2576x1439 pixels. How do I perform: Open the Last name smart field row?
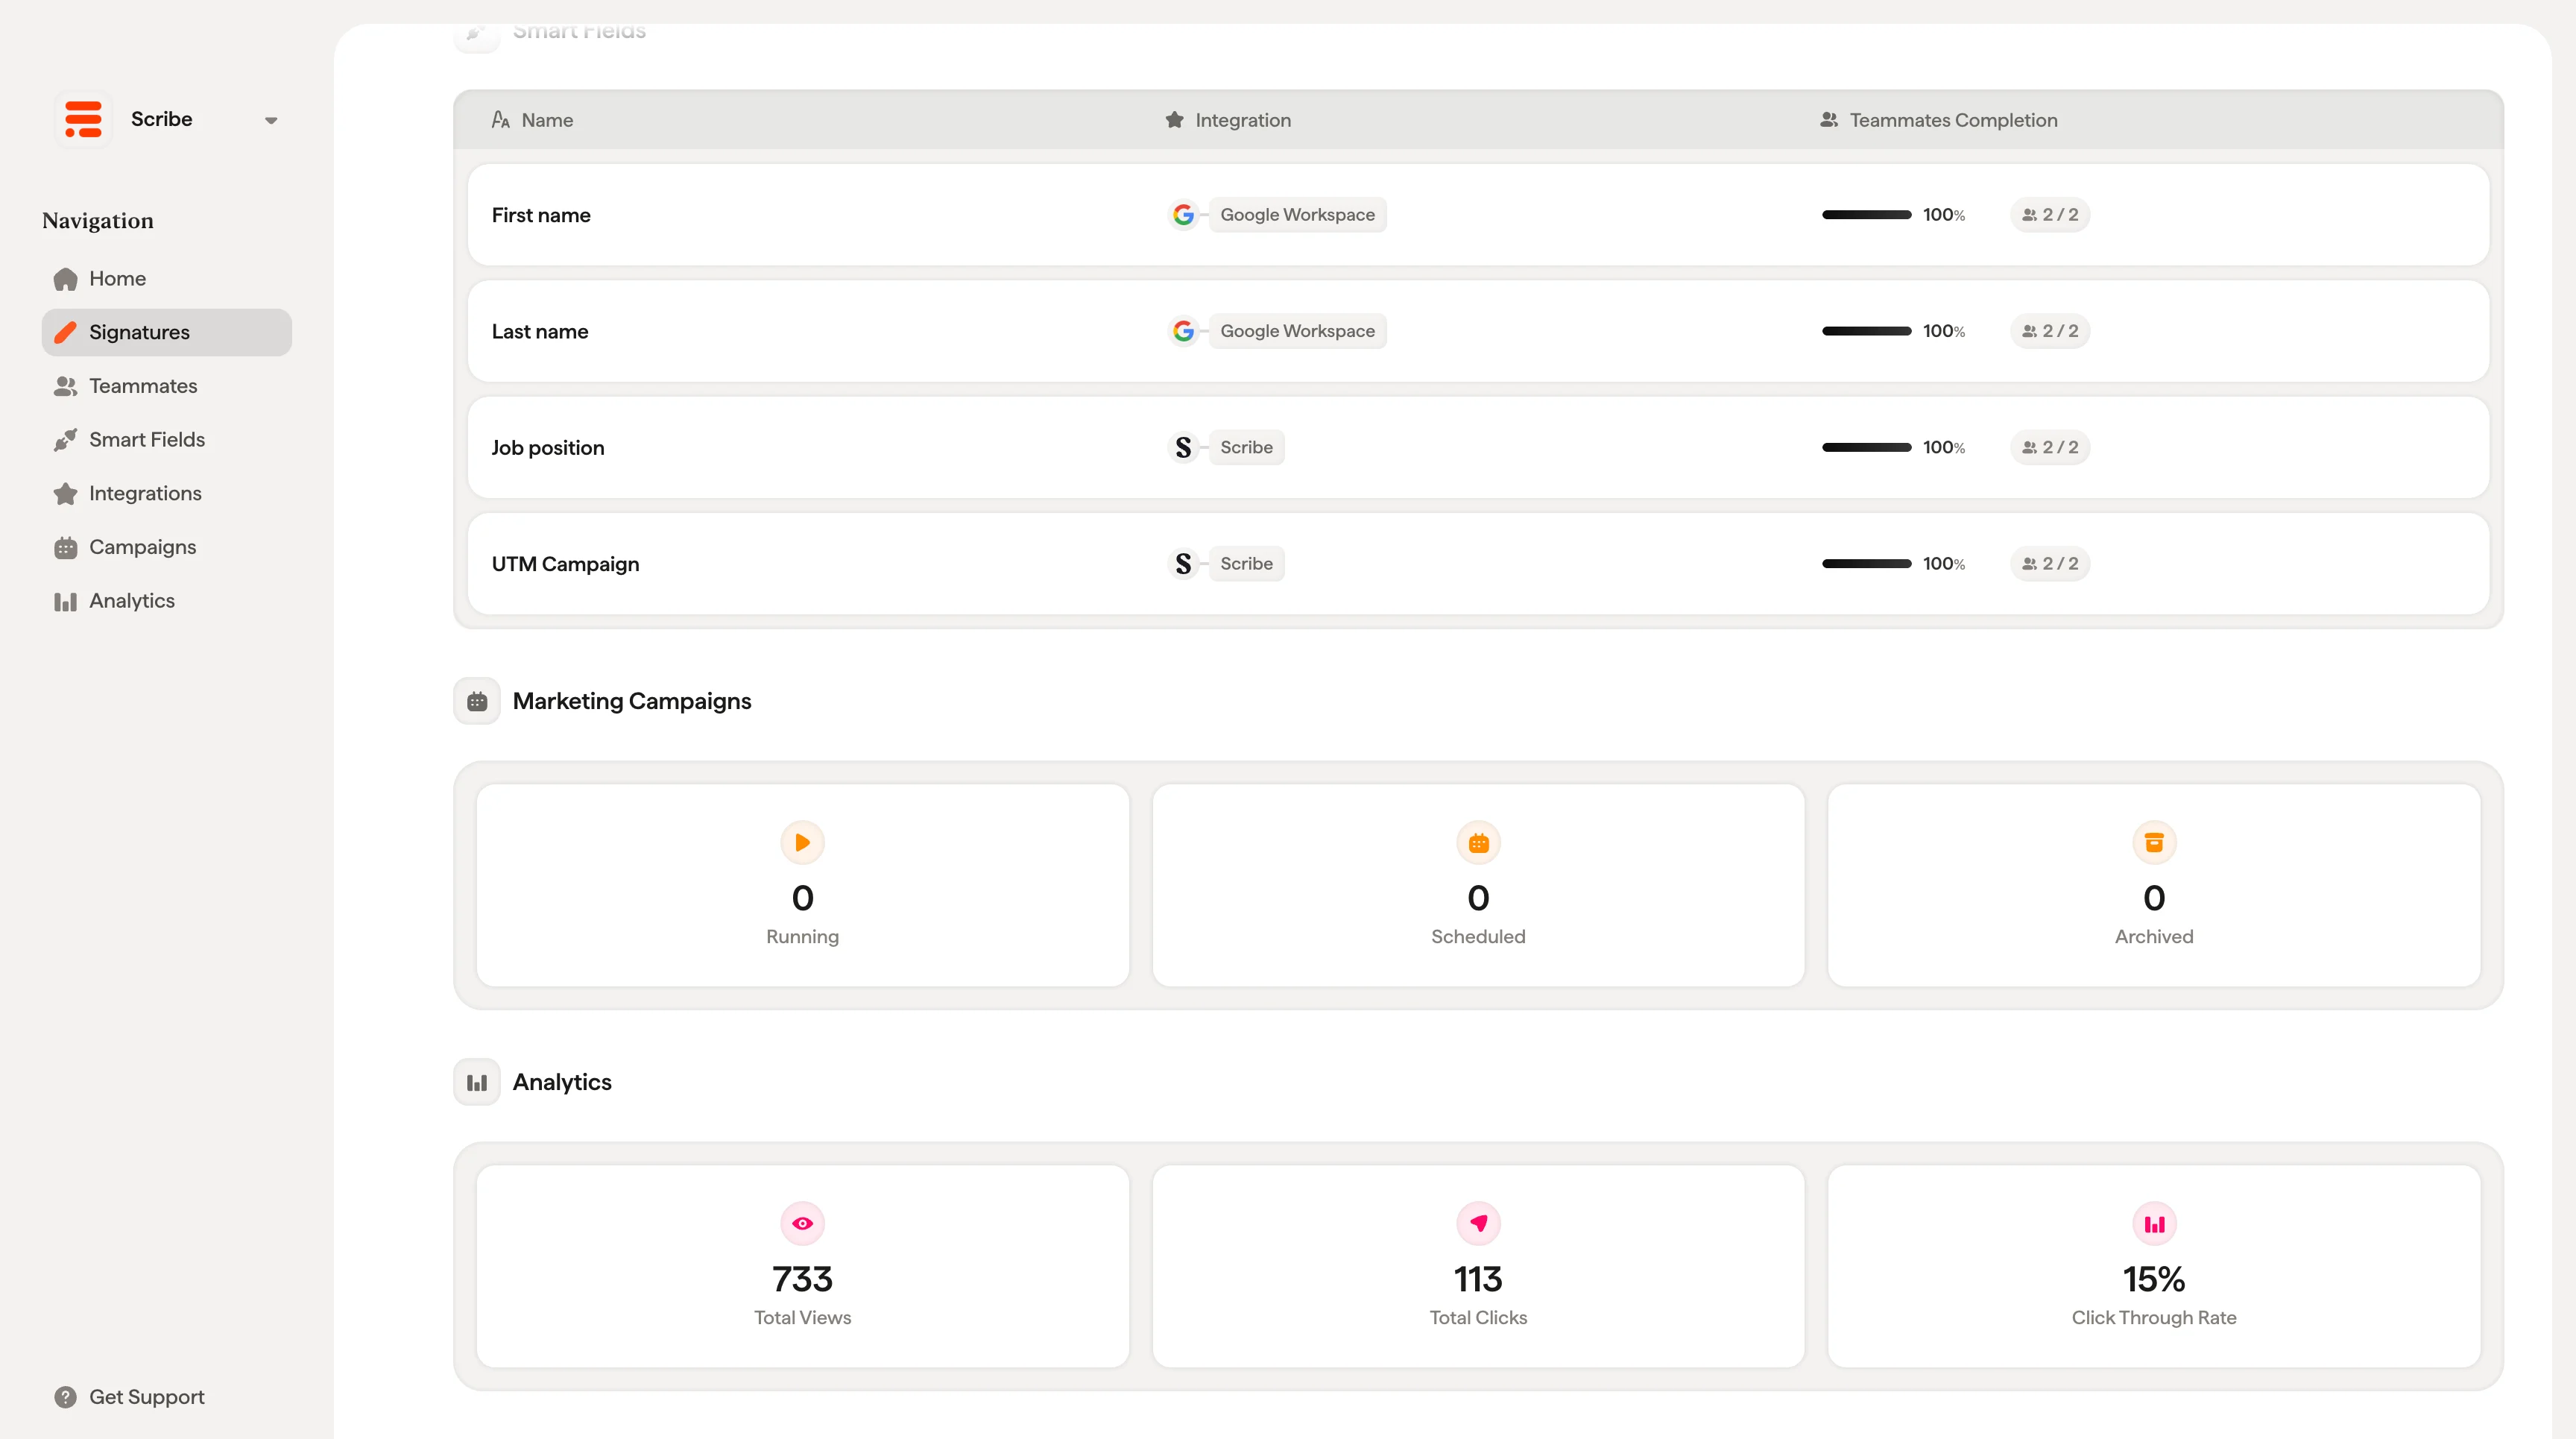tap(1478, 331)
